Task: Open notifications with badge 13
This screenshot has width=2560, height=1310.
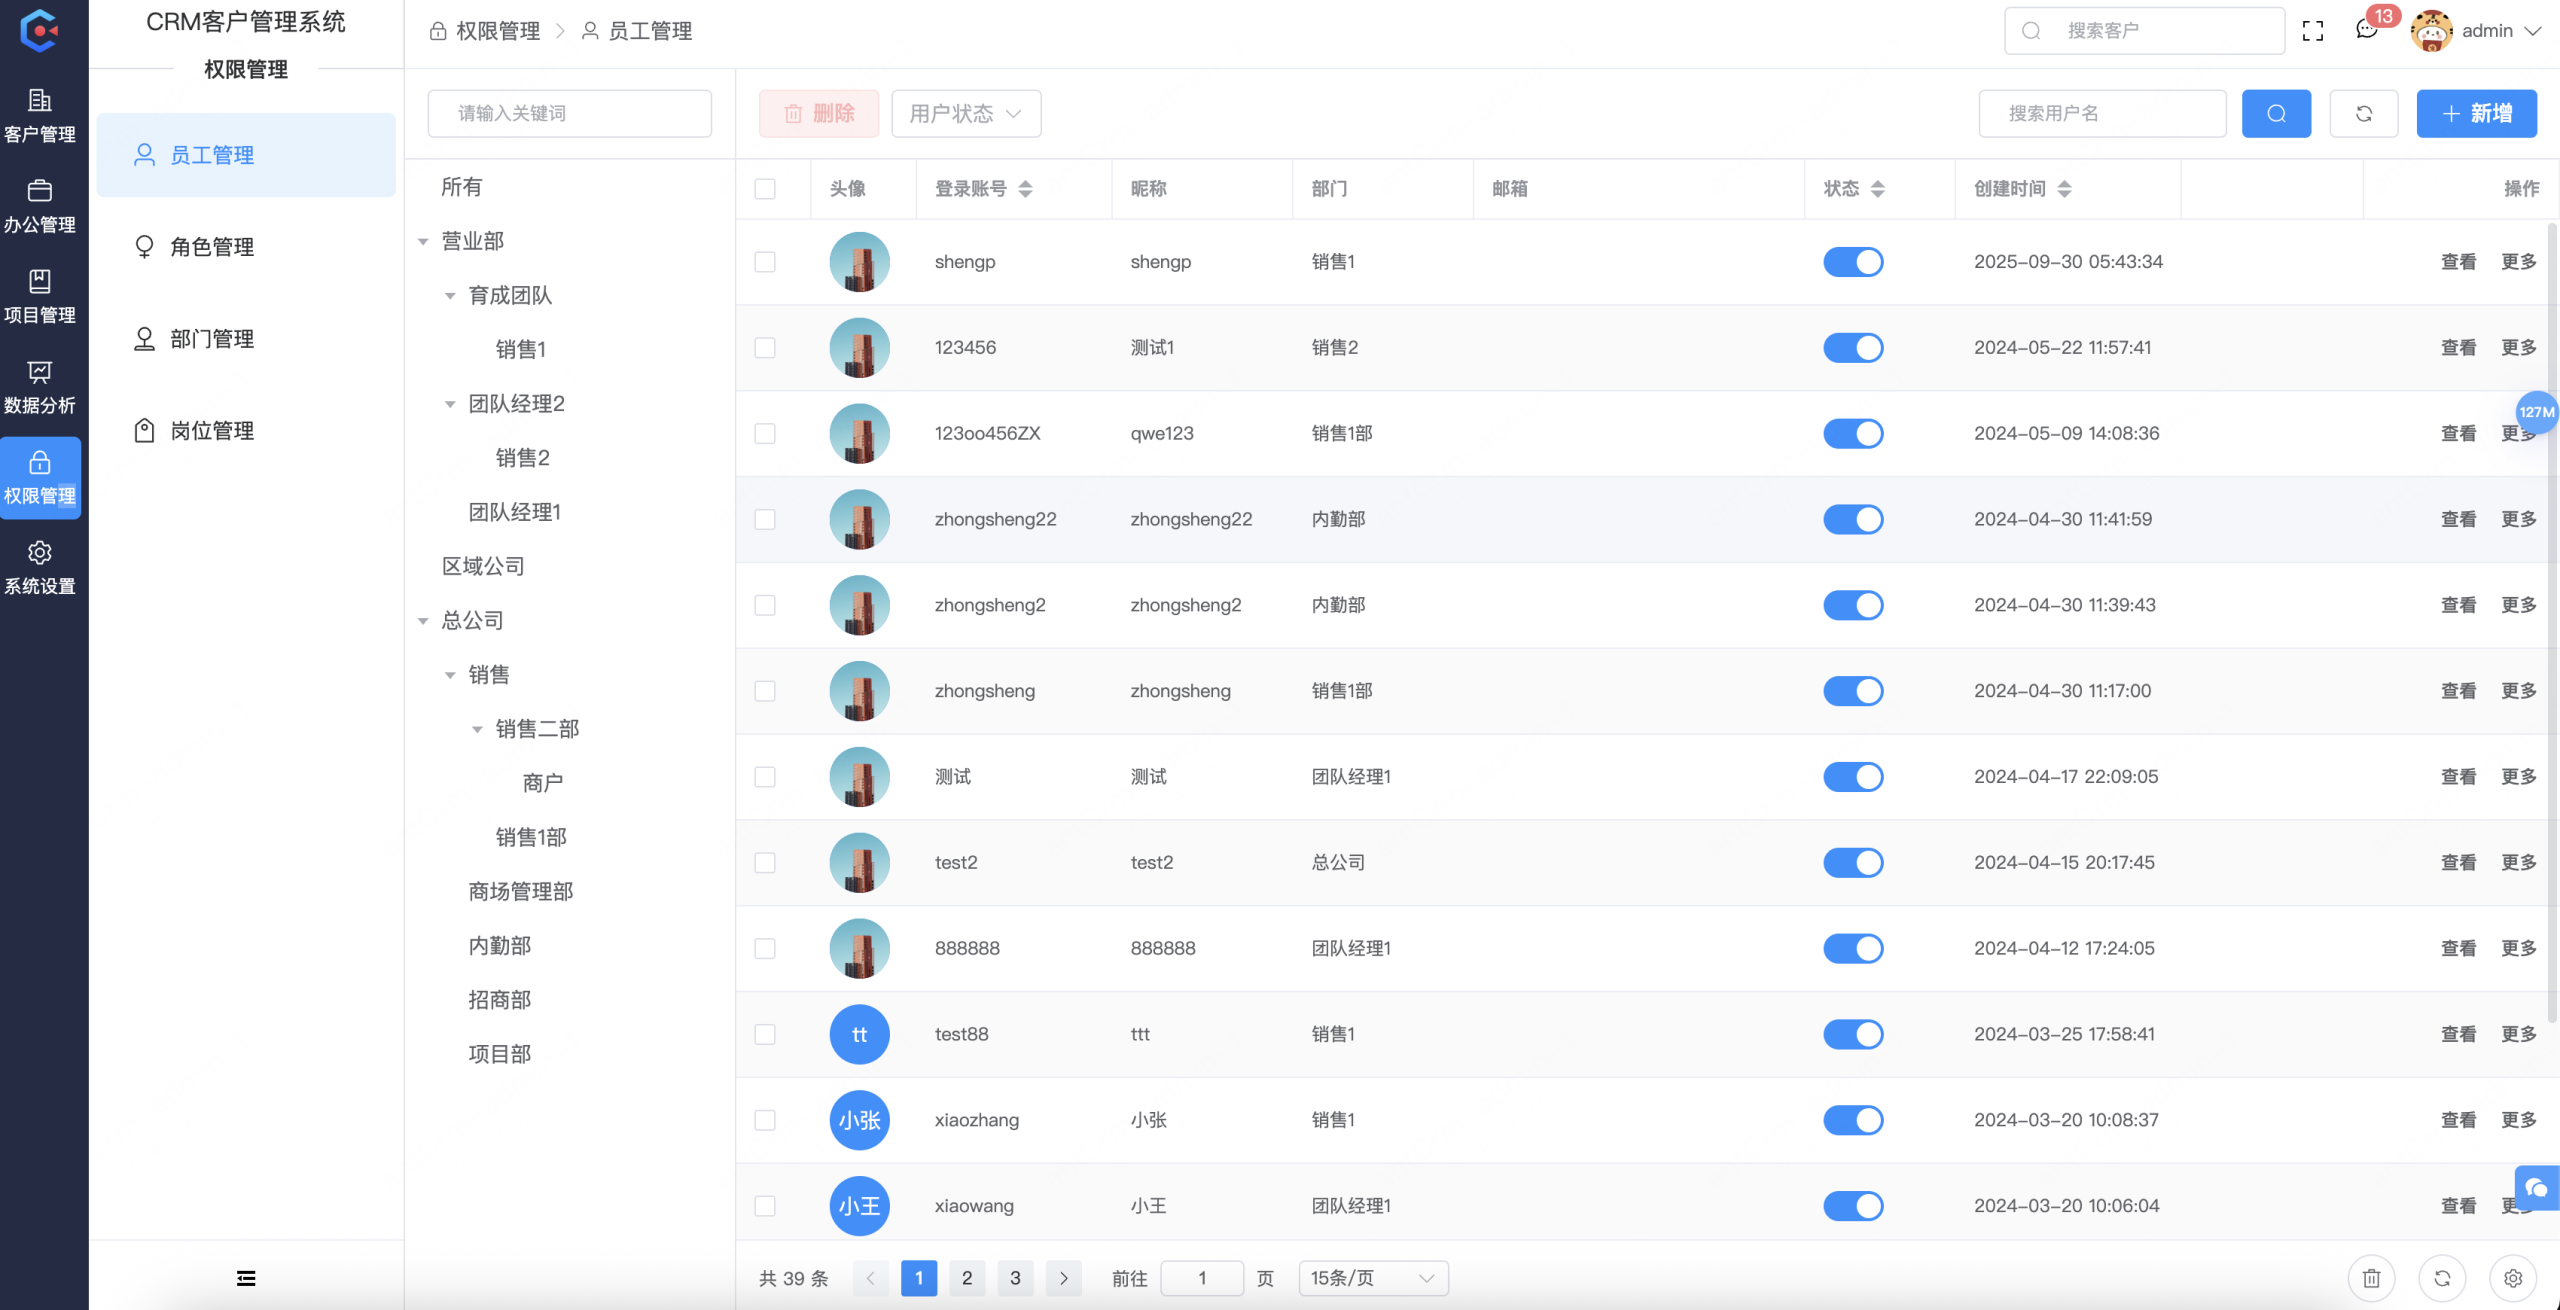Action: click(2366, 30)
